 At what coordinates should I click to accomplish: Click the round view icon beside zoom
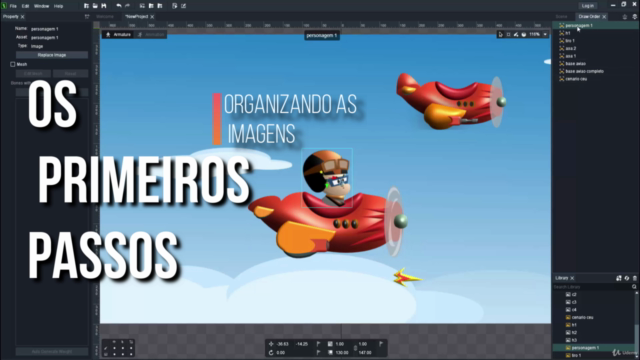tap(524, 35)
